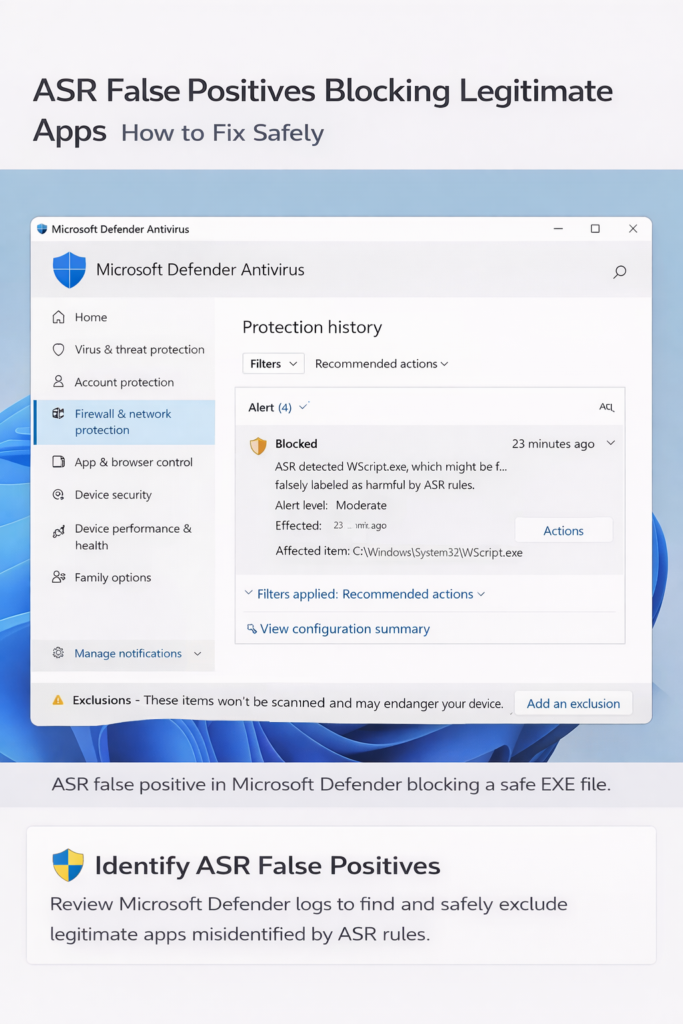
Task: Click the search magnifier icon
Action: pyautogui.click(x=620, y=272)
